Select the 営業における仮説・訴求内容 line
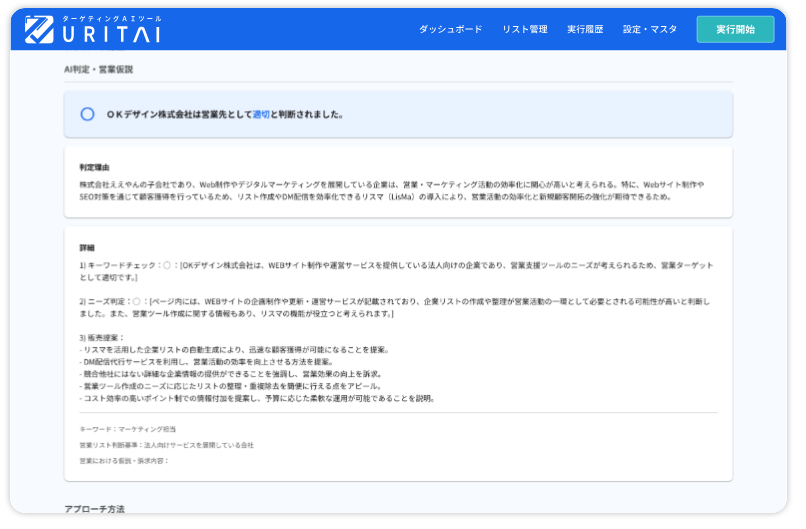The image size is (806, 529). [x=124, y=461]
